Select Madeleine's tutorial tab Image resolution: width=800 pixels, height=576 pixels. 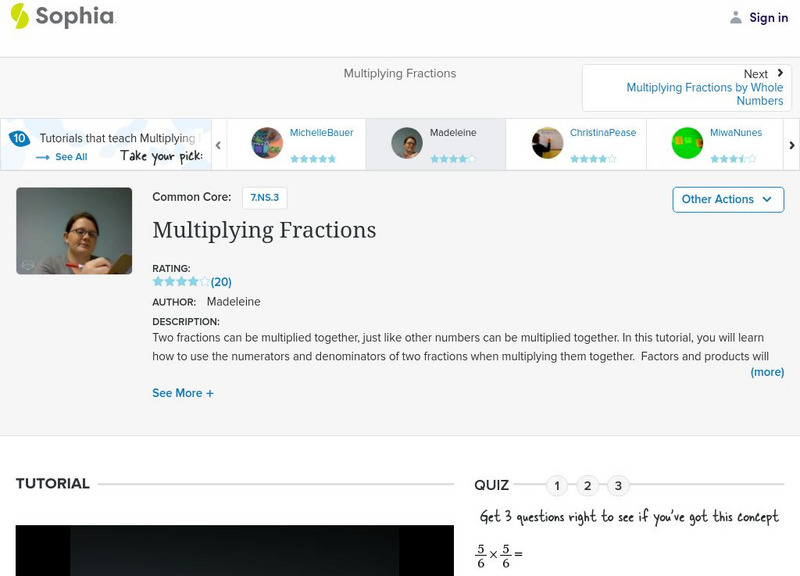[x=435, y=143]
